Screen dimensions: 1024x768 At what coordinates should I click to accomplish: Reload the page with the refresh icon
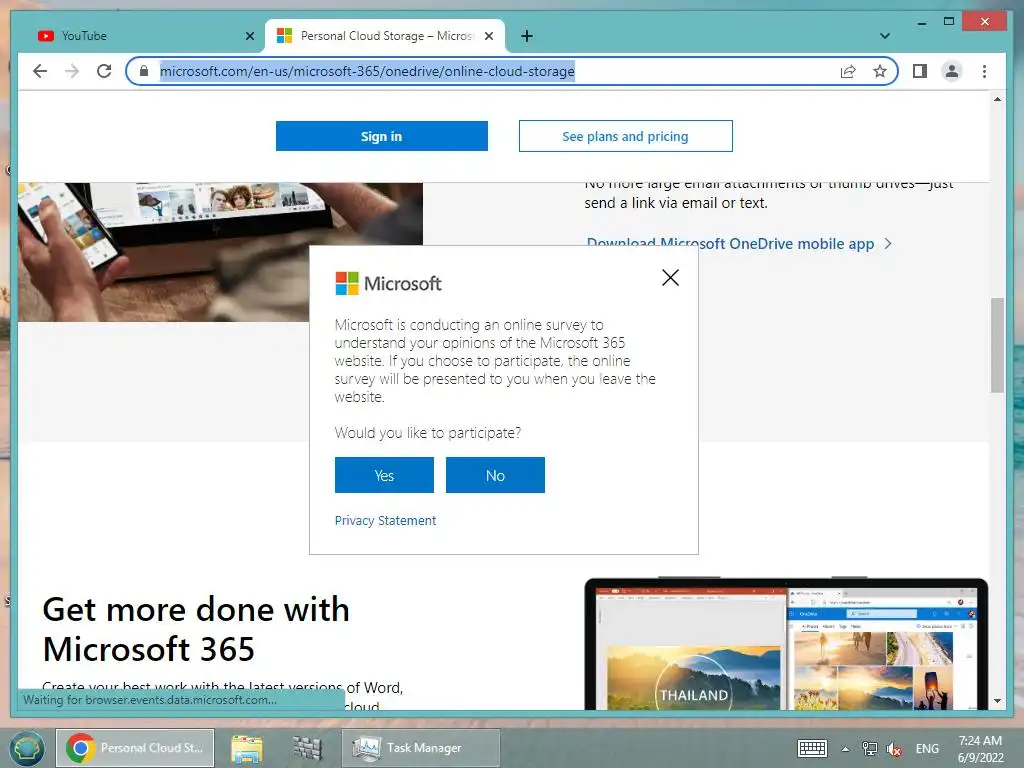[x=104, y=71]
